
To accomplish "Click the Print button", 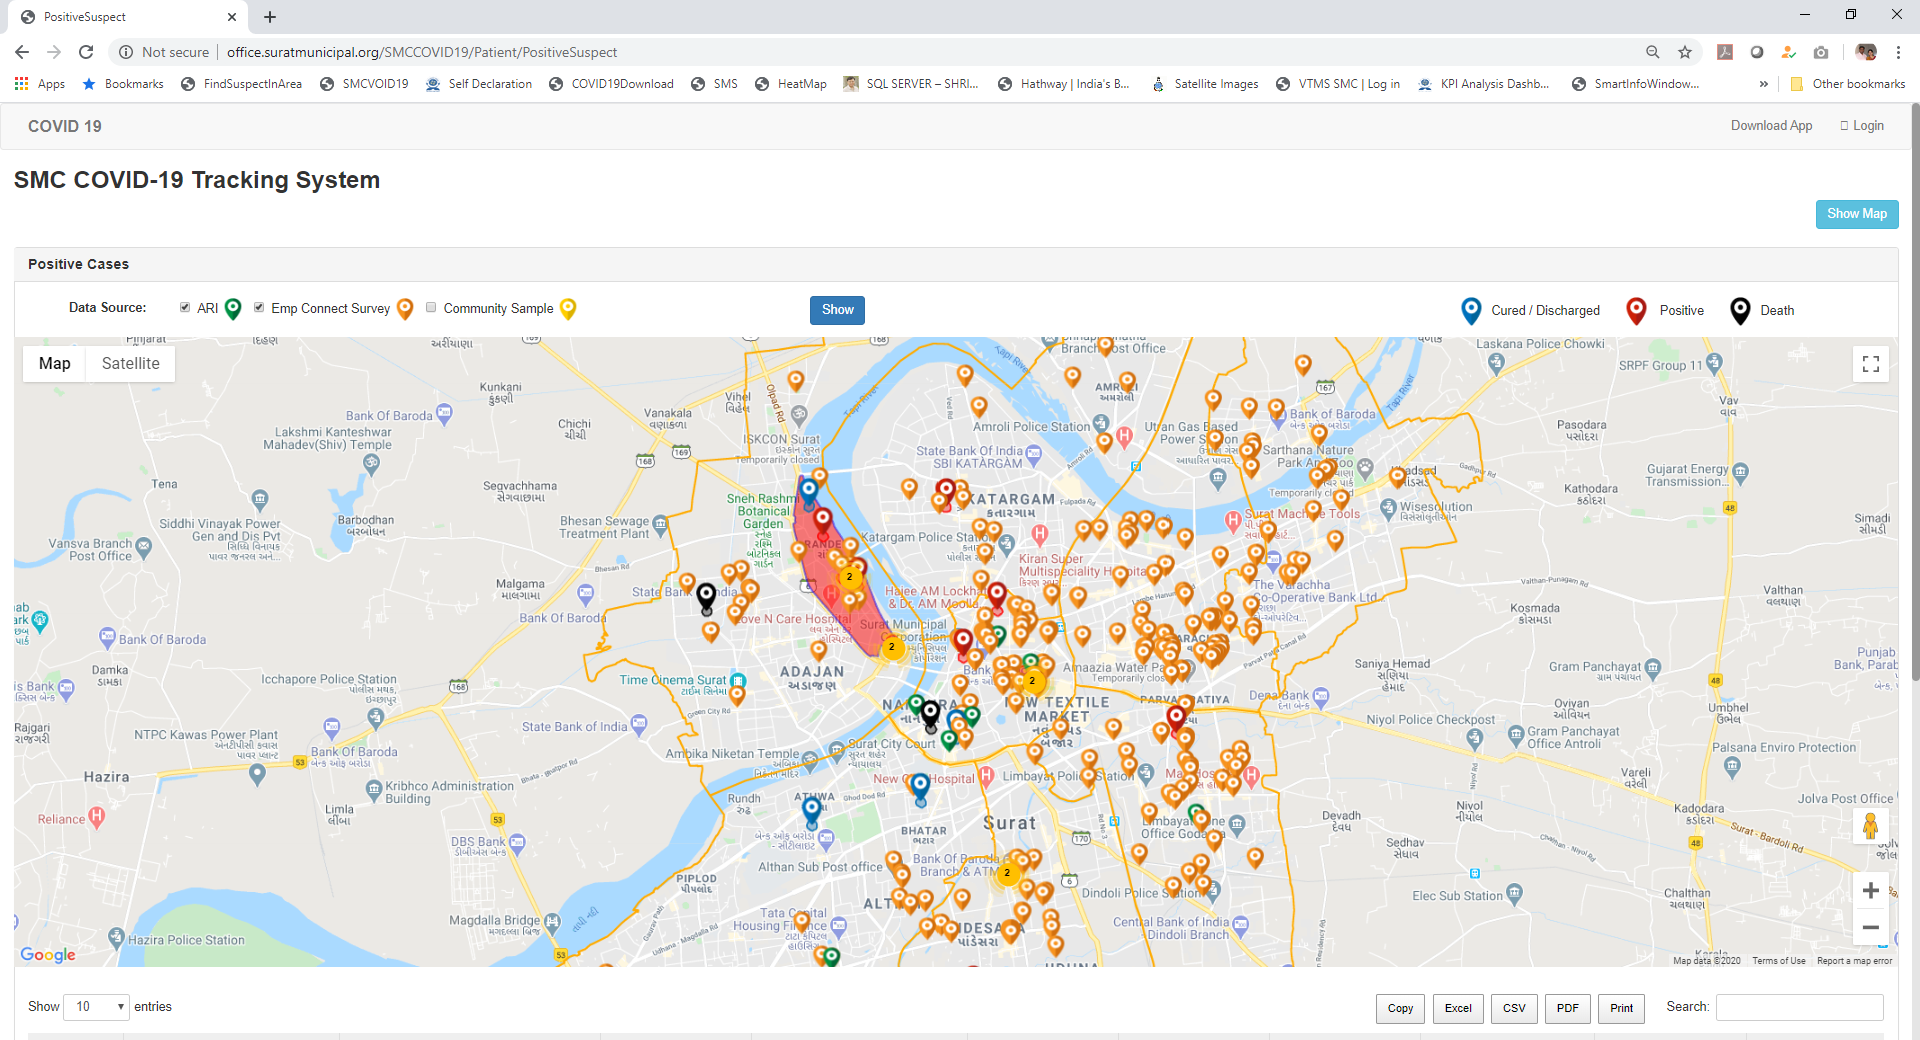I will (1622, 1008).
